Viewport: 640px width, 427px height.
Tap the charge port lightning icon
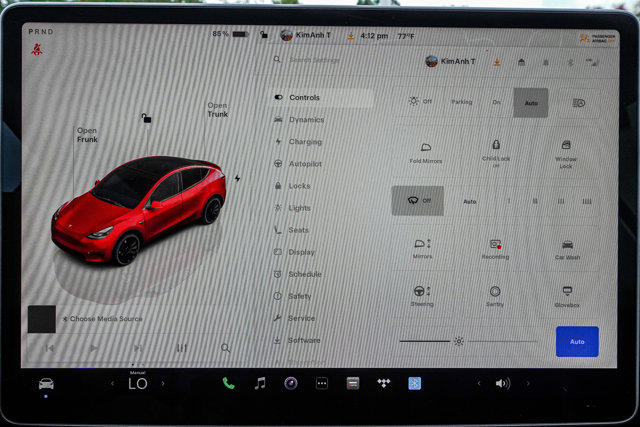point(237,178)
